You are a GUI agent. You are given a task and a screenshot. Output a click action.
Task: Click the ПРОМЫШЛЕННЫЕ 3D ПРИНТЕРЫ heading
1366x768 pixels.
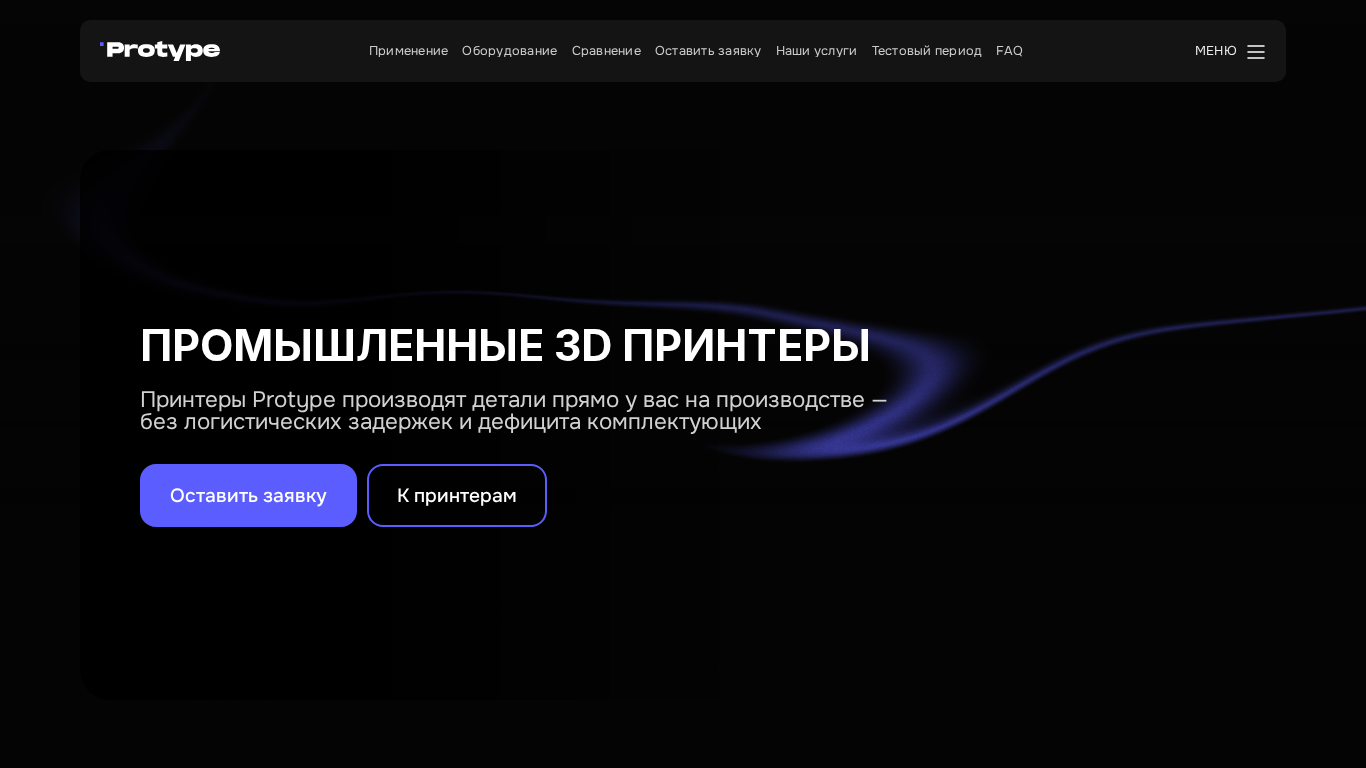click(x=505, y=345)
